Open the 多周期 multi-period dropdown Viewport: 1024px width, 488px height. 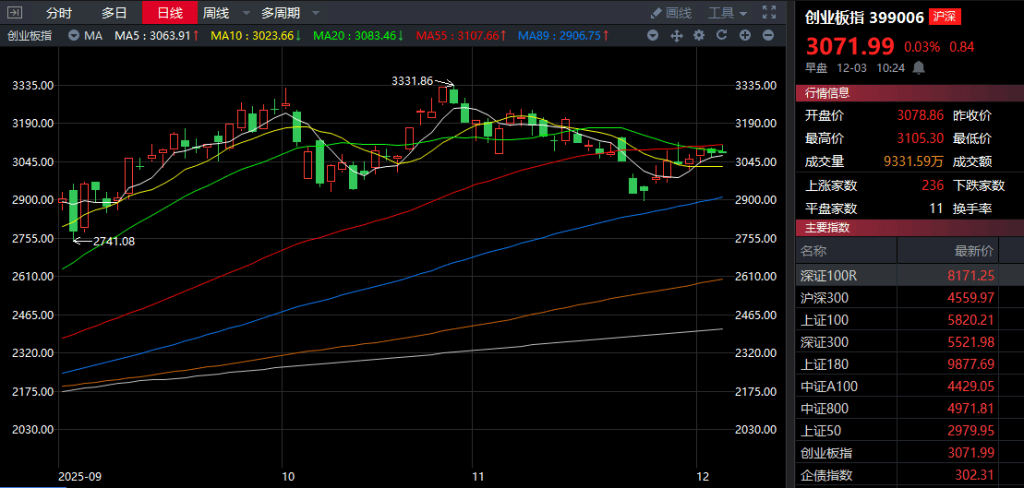(x=290, y=13)
